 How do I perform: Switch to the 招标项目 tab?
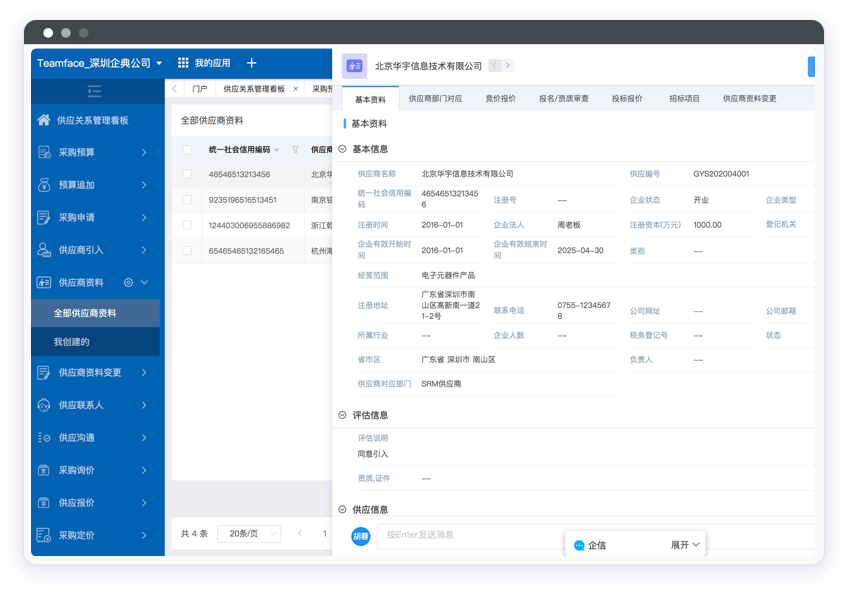684,99
